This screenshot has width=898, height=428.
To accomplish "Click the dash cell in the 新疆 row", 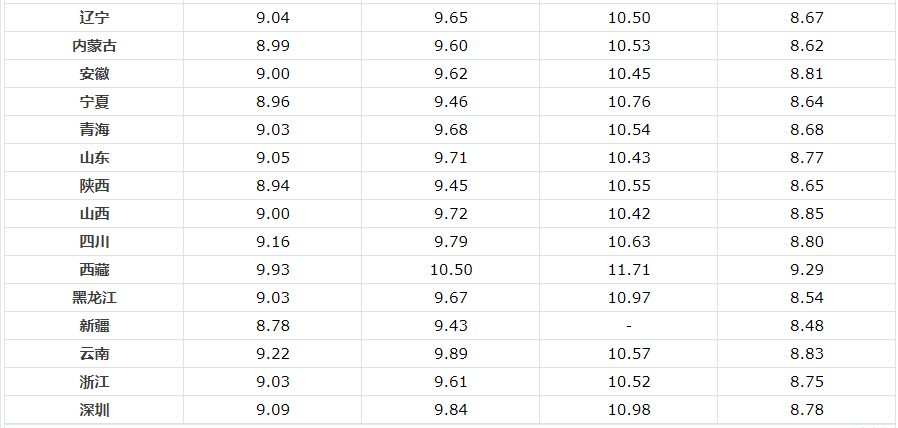I will (x=628, y=326).
